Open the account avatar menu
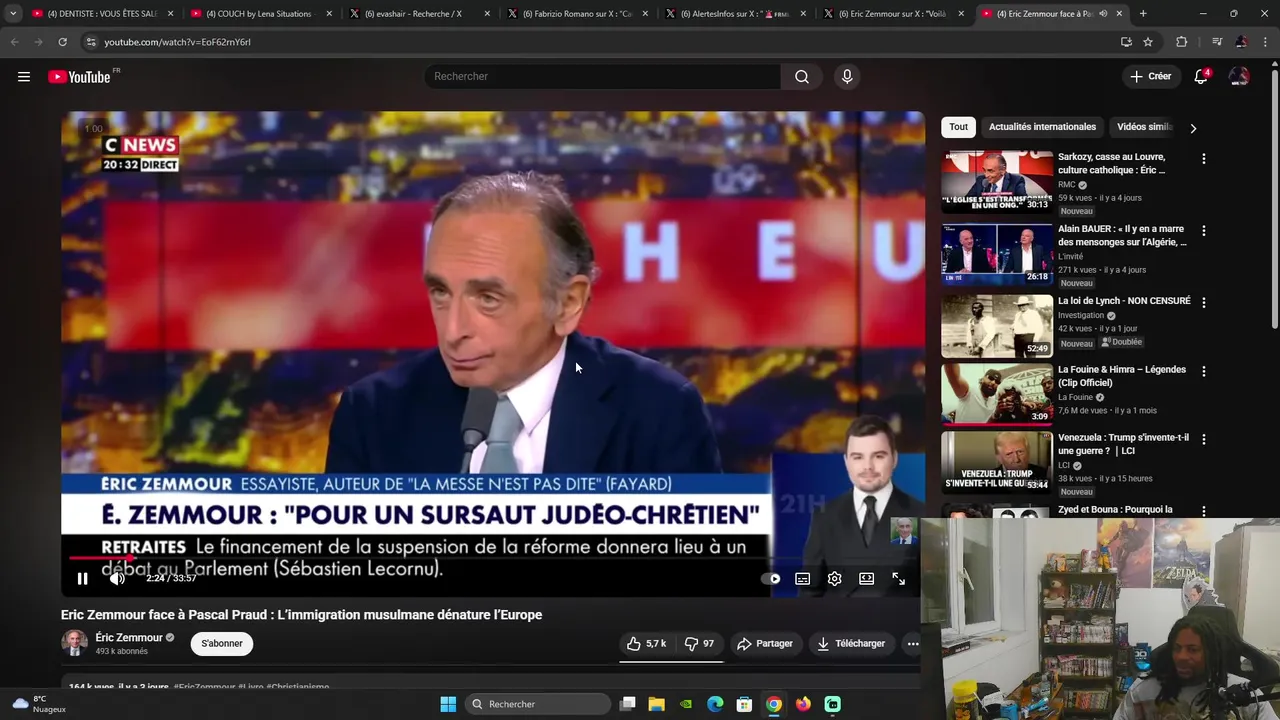This screenshot has width=1280, height=720. [1239, 77]
